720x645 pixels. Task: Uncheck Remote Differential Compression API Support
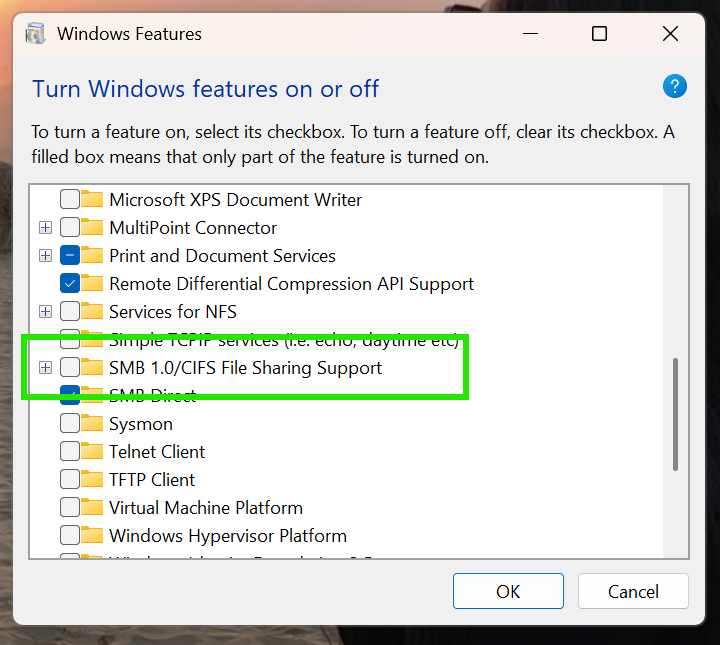70,283
